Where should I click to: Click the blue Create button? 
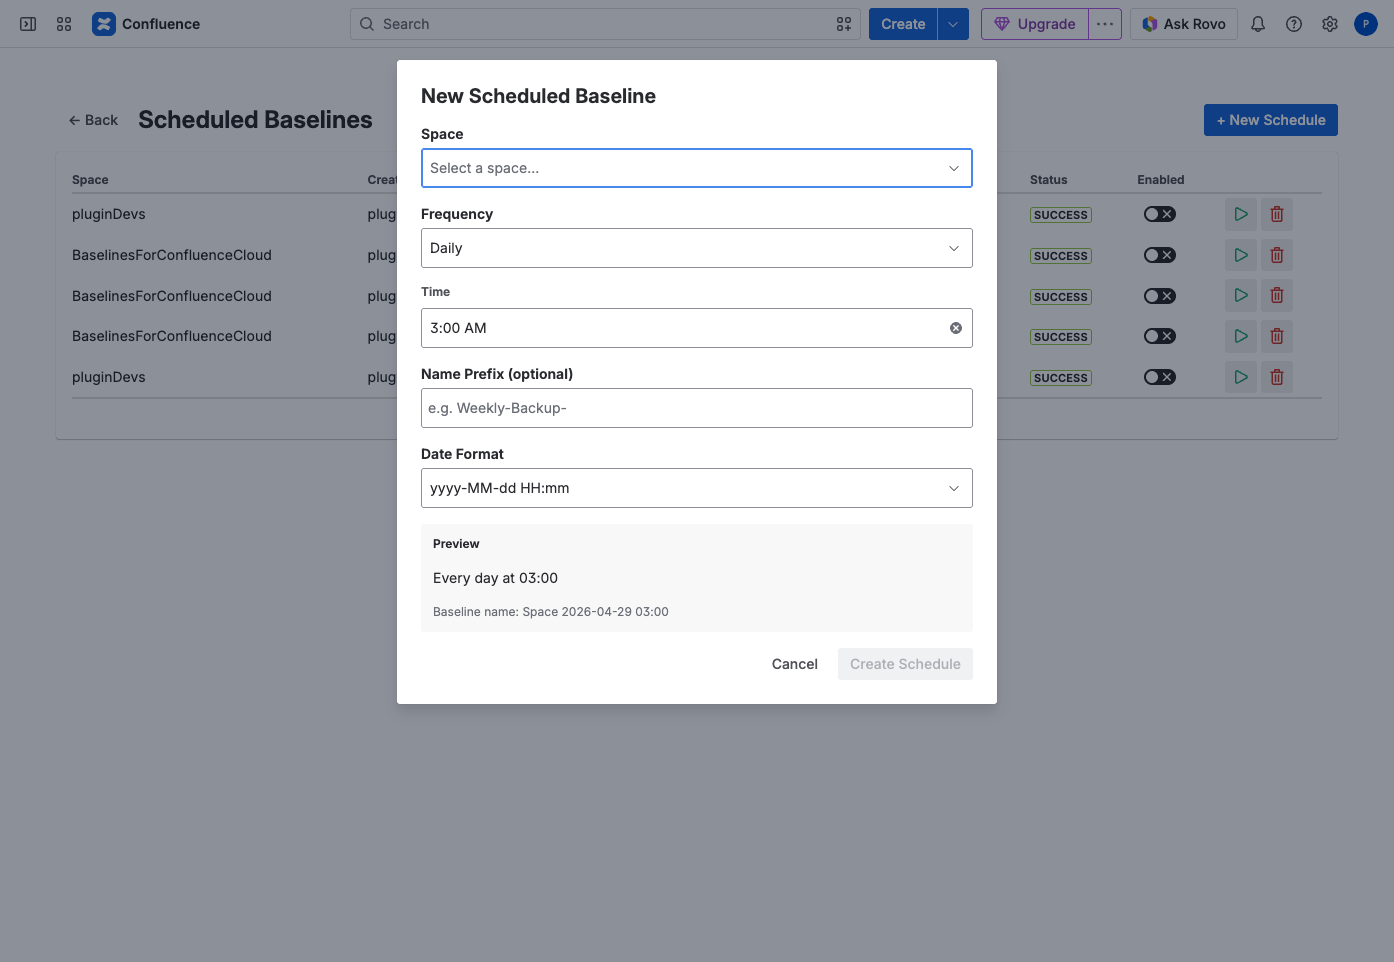pos(903,24)
